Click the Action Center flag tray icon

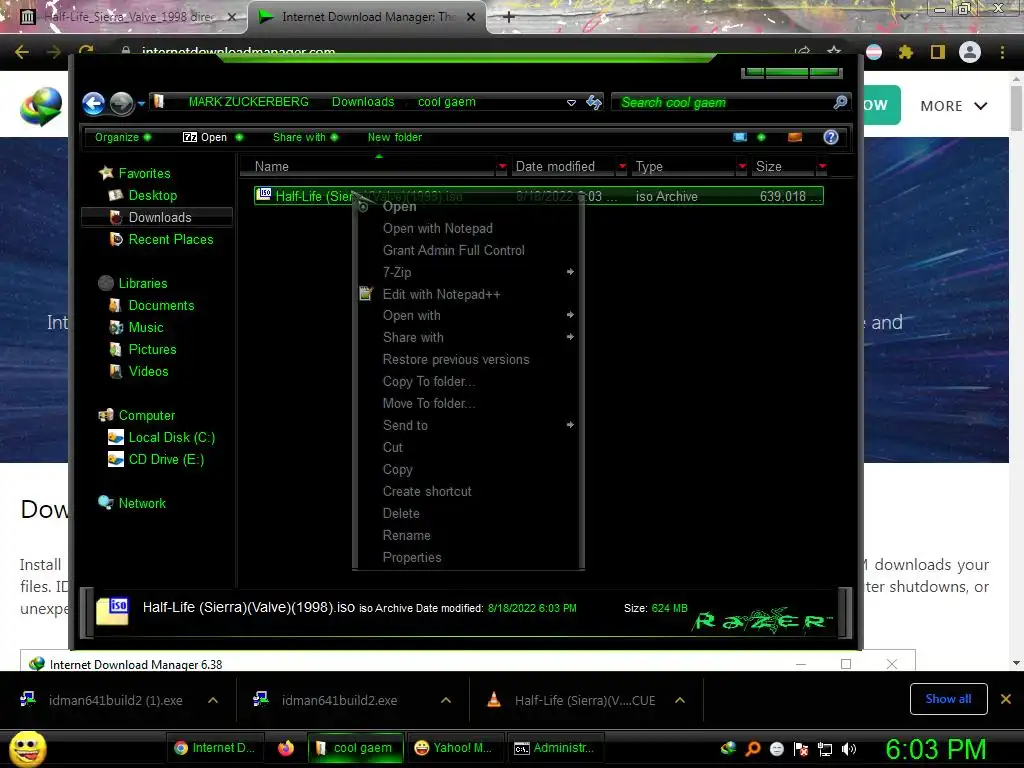tap(801, 749)
